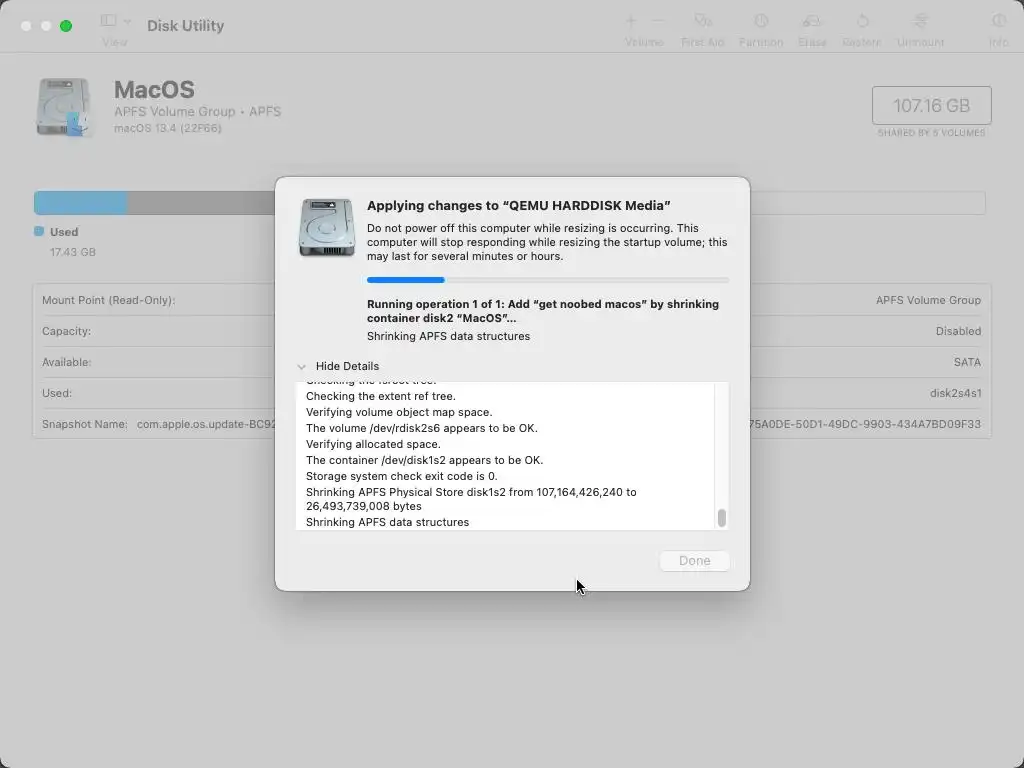Screen dimensions: 1024x768
Task: Click the Done button
Action: 694,561
